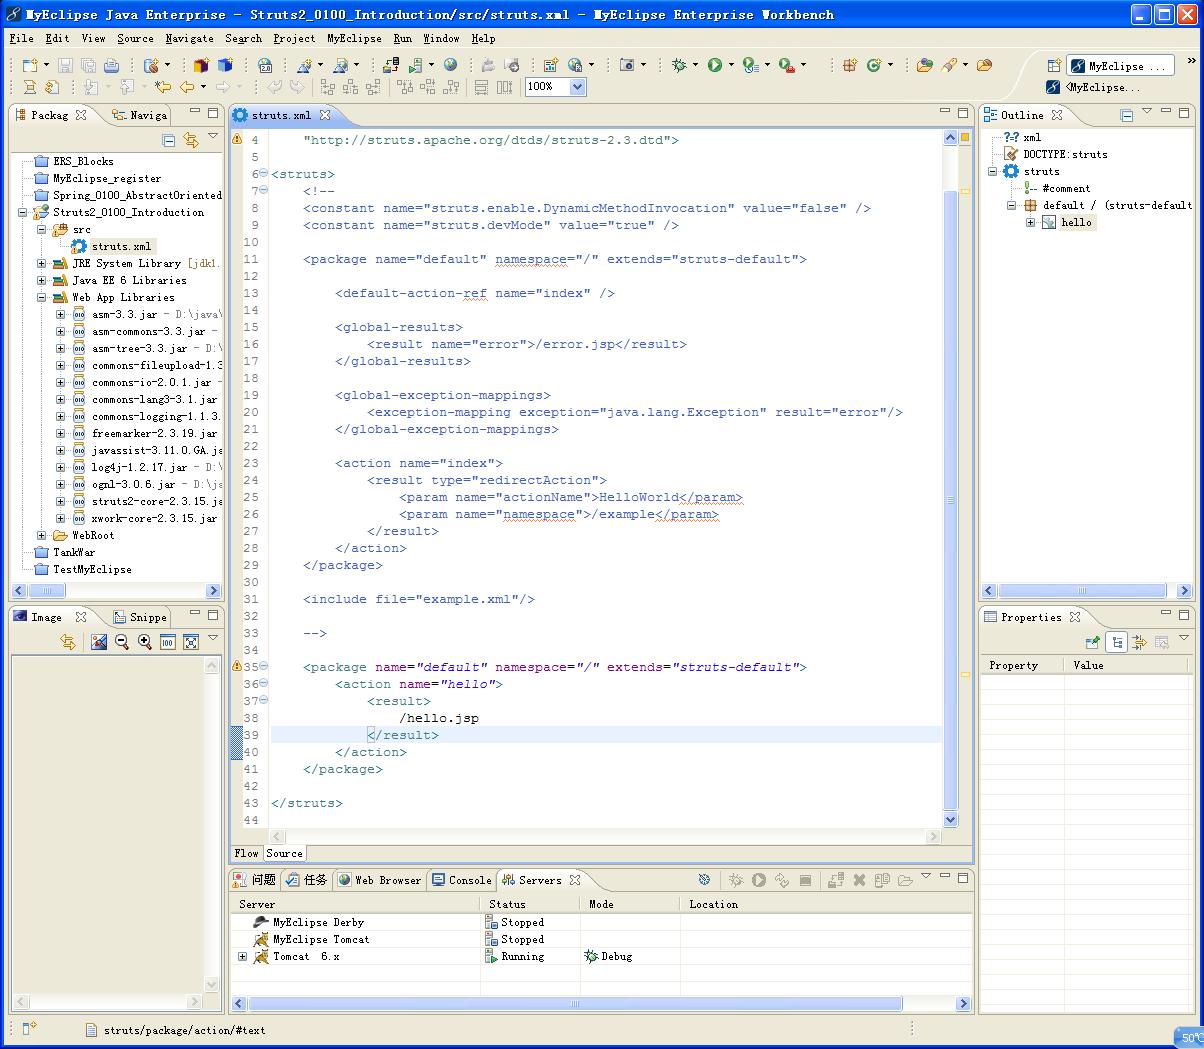
Task: Open the MyEclipse menu
Action: coord(354,38)
